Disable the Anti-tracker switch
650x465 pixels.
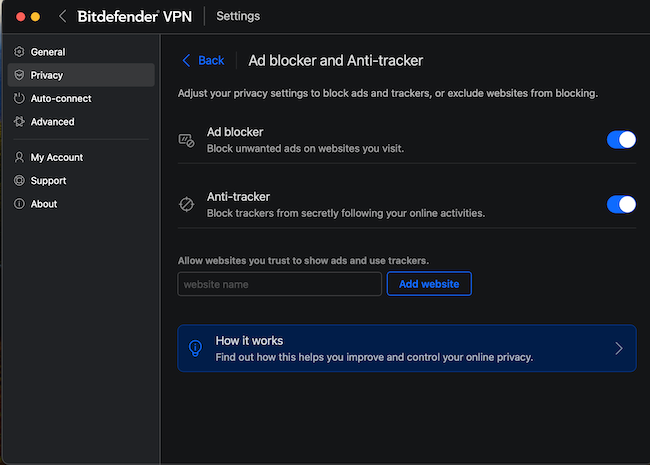pyautogui.click(x=621, y=204)
